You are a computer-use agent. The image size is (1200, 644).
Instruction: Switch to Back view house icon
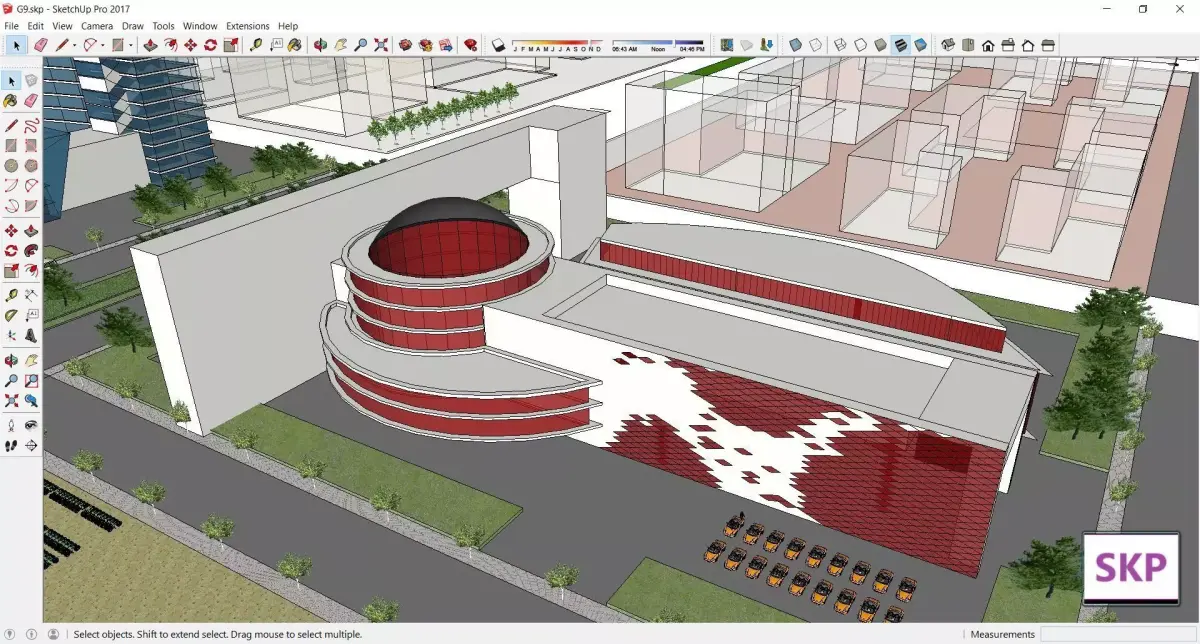click(1027, 45)
